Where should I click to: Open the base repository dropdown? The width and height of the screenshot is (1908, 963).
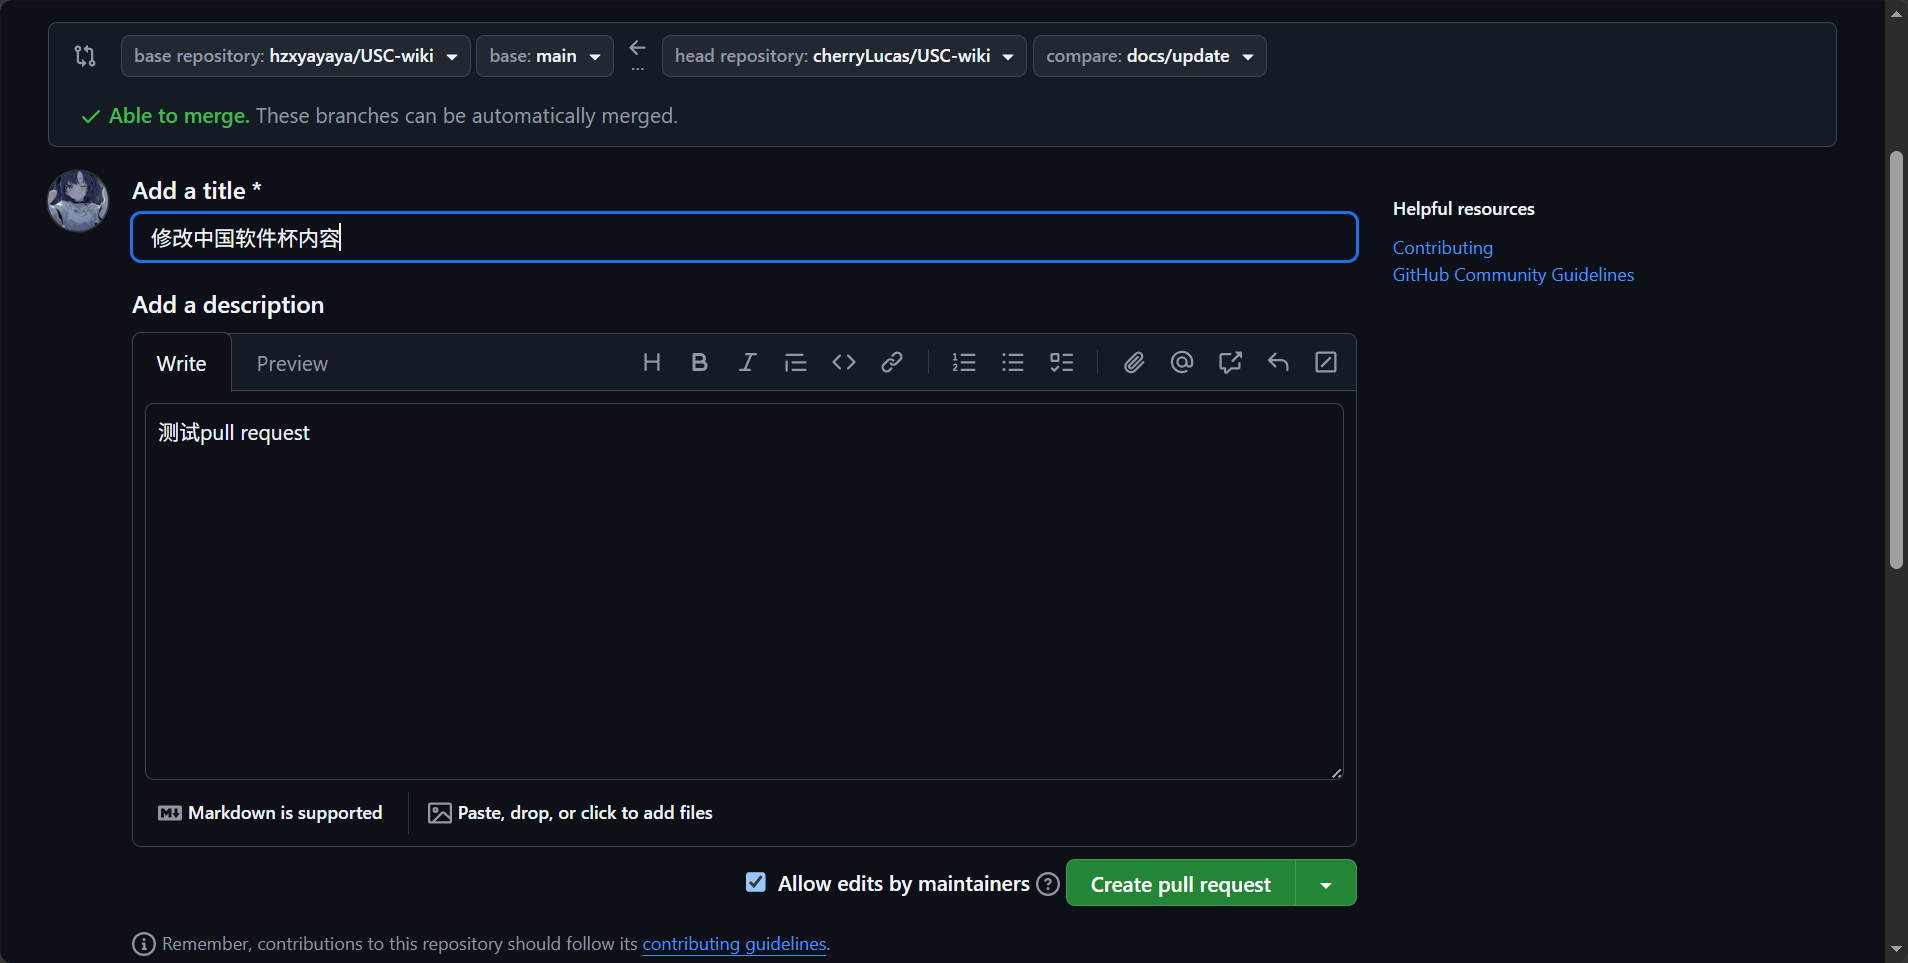point(296,56)
